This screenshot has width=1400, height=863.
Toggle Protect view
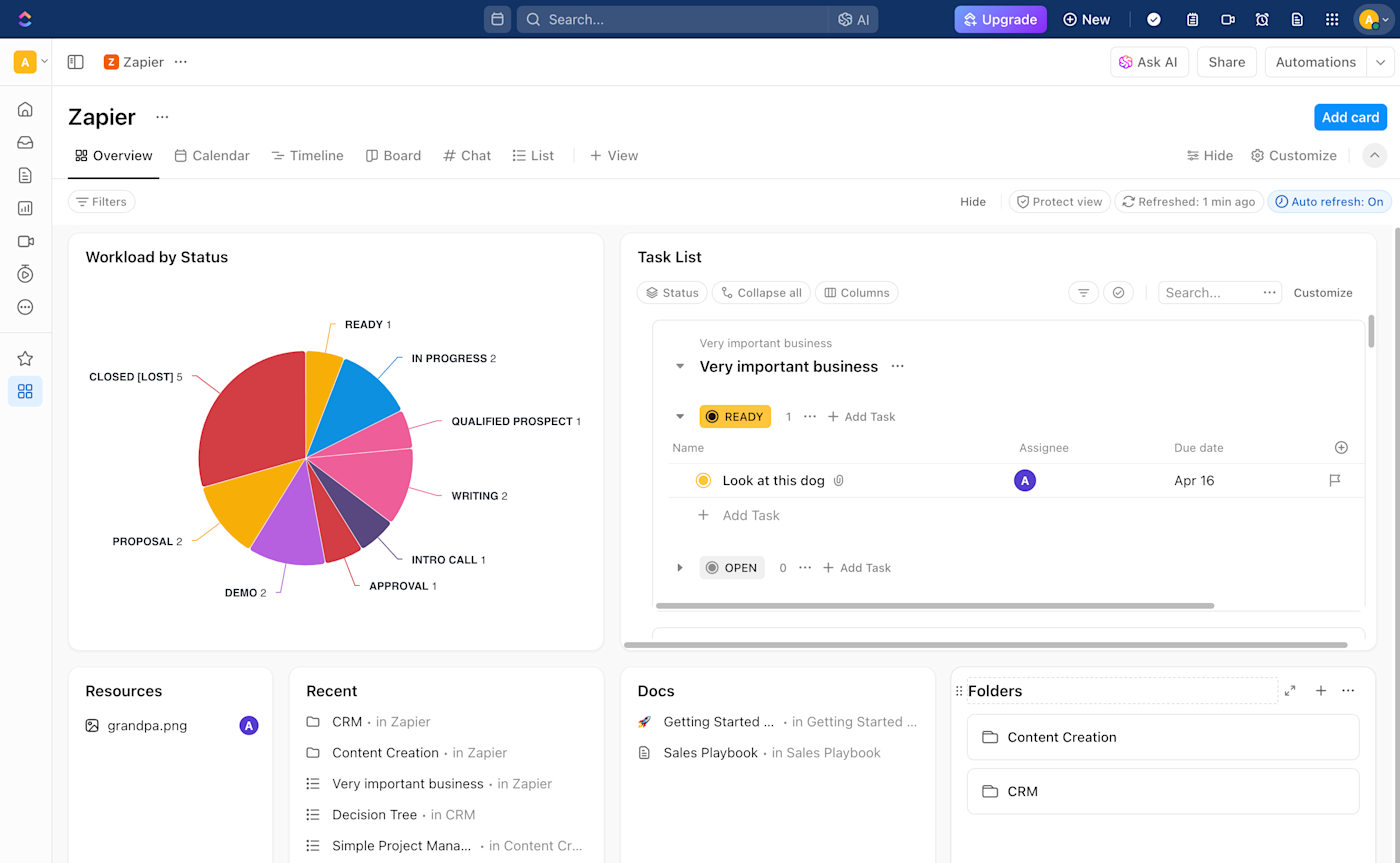pyautogui.click(x=1059, y=202)
